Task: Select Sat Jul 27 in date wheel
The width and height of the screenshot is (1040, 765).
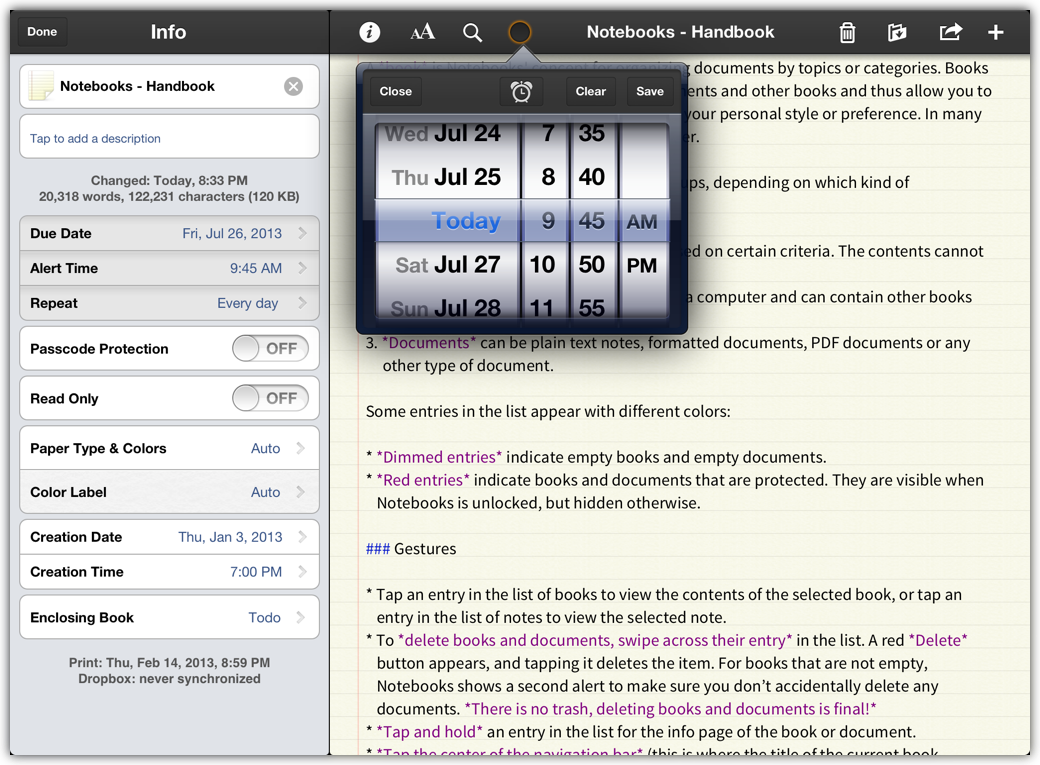Action: point(448,265)
